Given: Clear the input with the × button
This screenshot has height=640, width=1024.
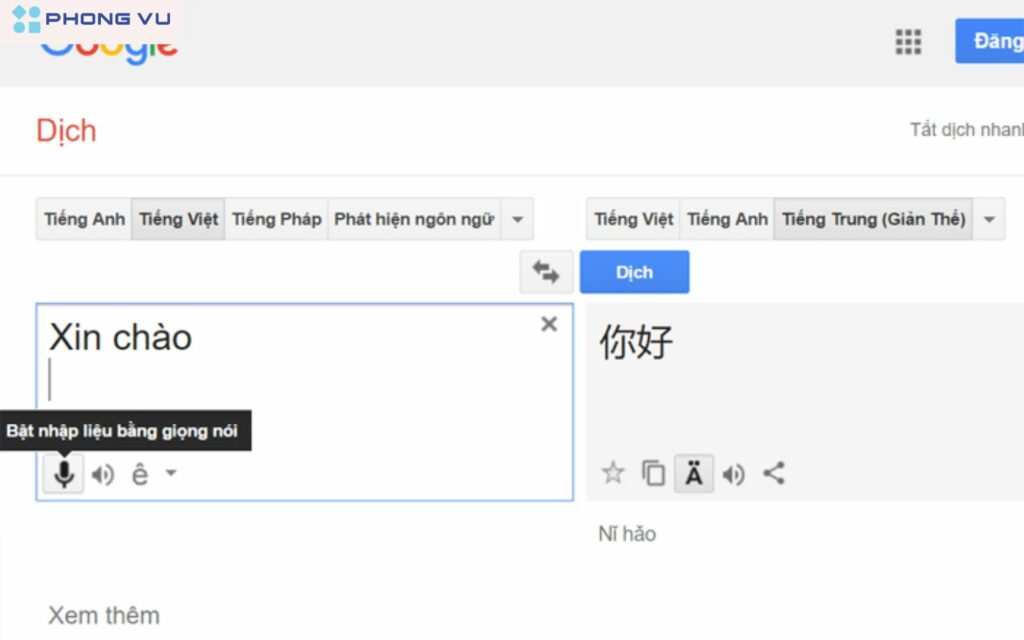Looking at the screenshot, I should coord(548,324).
